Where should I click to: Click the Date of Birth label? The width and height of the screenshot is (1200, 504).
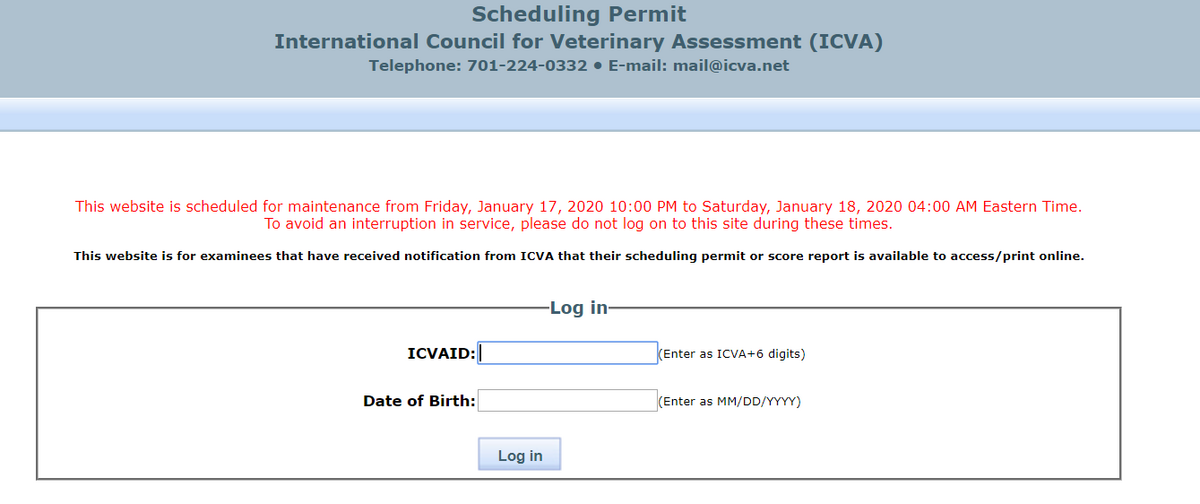419,401
